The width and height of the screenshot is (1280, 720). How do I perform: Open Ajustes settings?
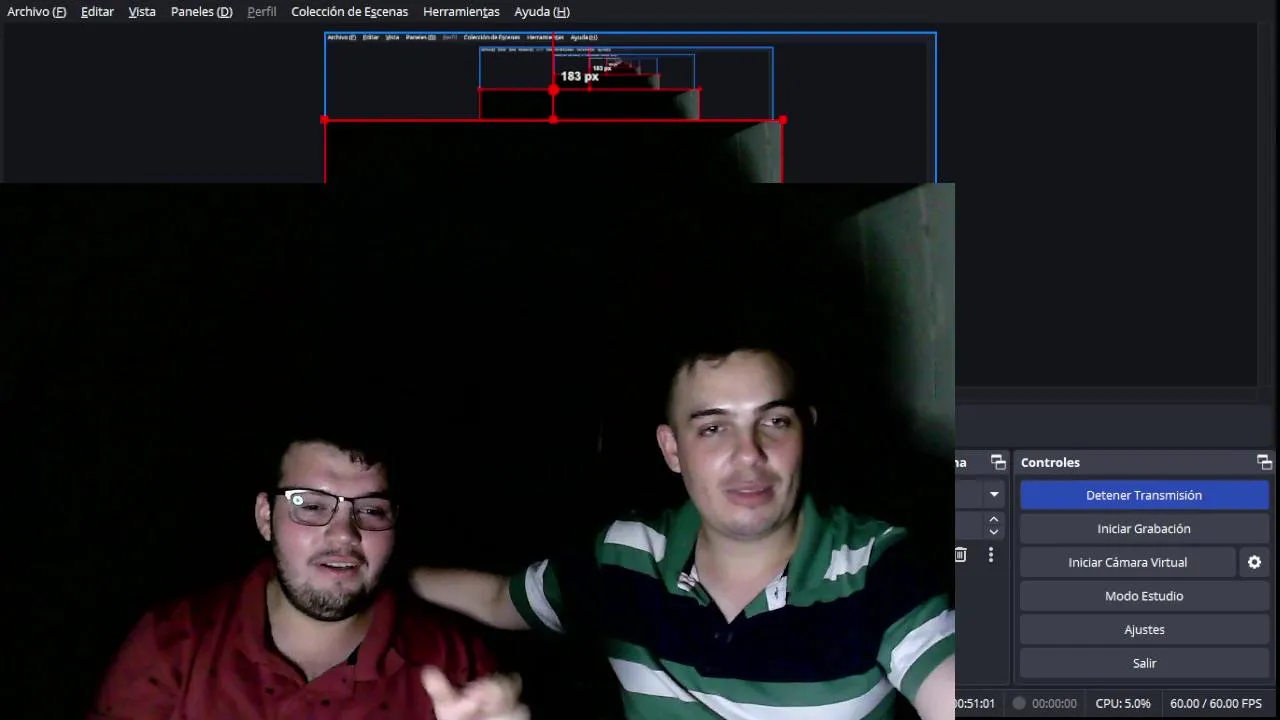[1144, 630]
